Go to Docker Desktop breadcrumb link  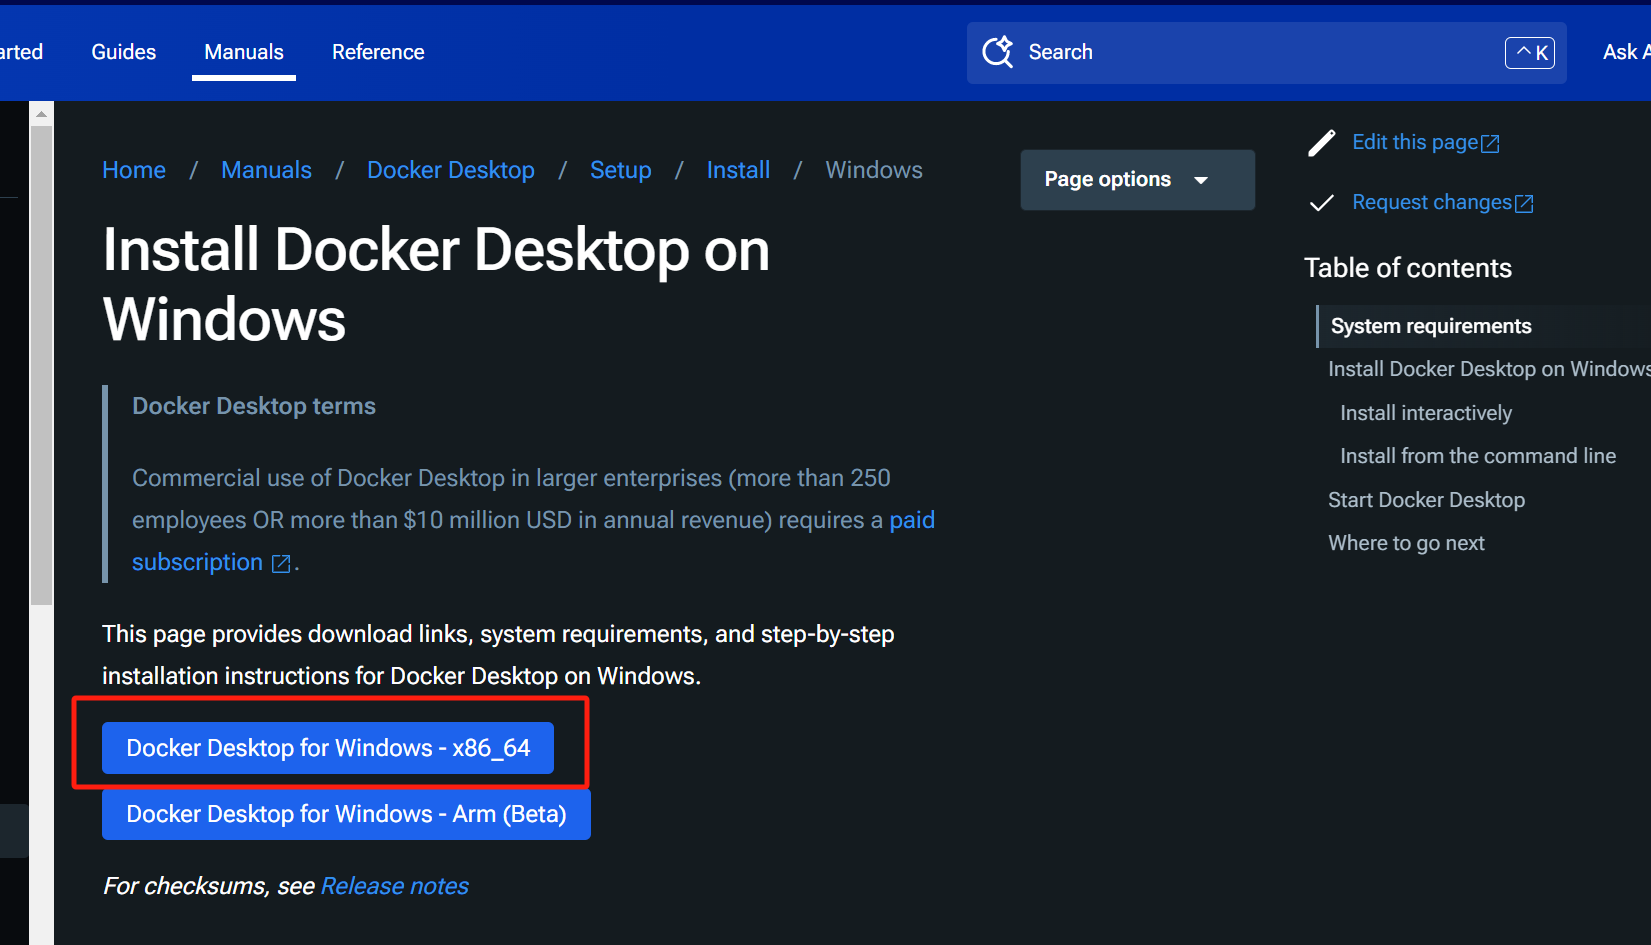tap(451, 170)
